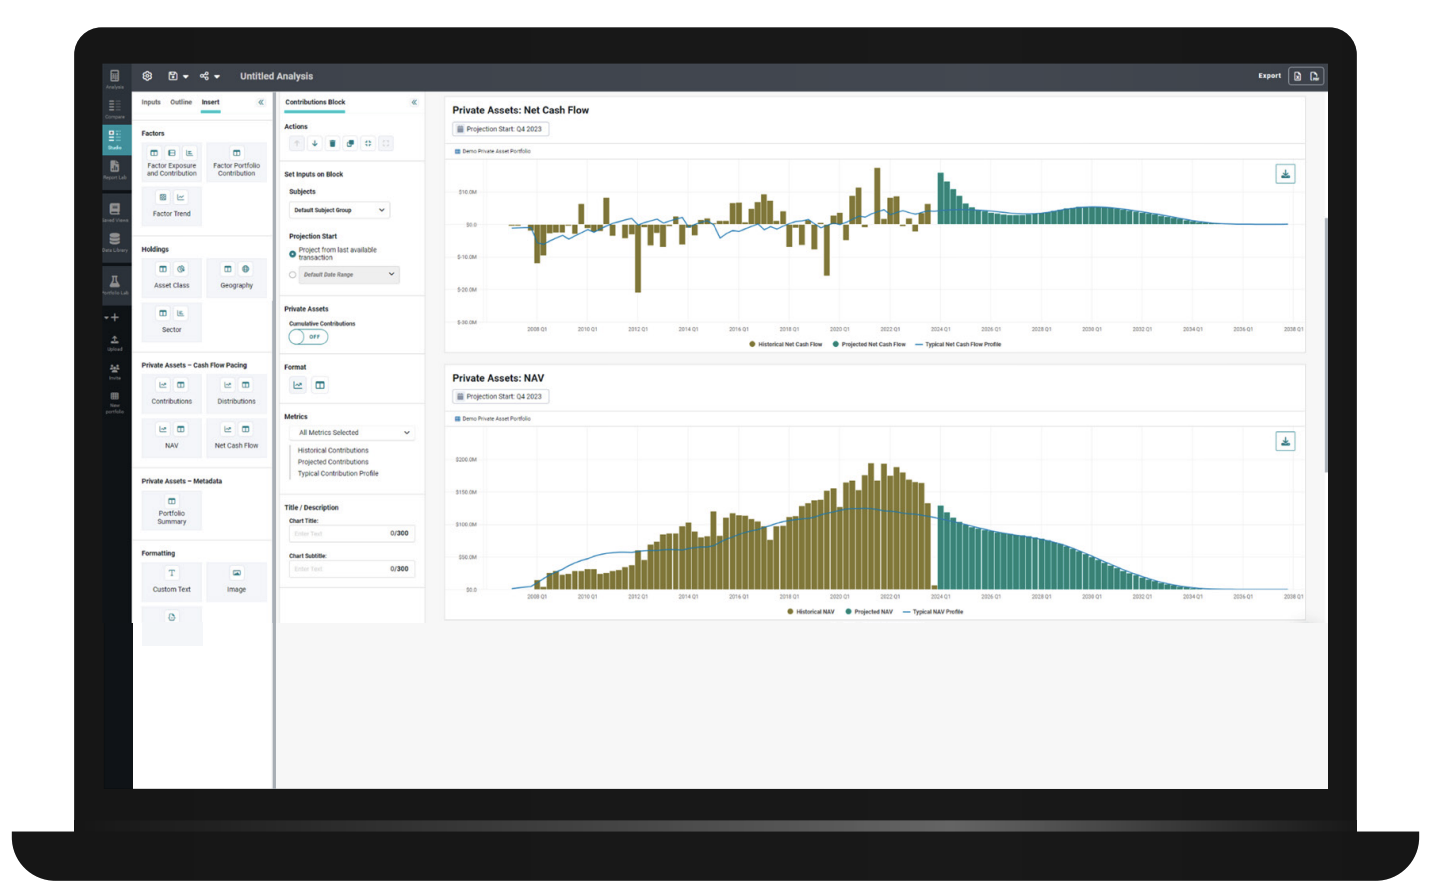Download the Net Cash Flow chart
The width and height of the screenshot is (1438, 892).
1285,174
